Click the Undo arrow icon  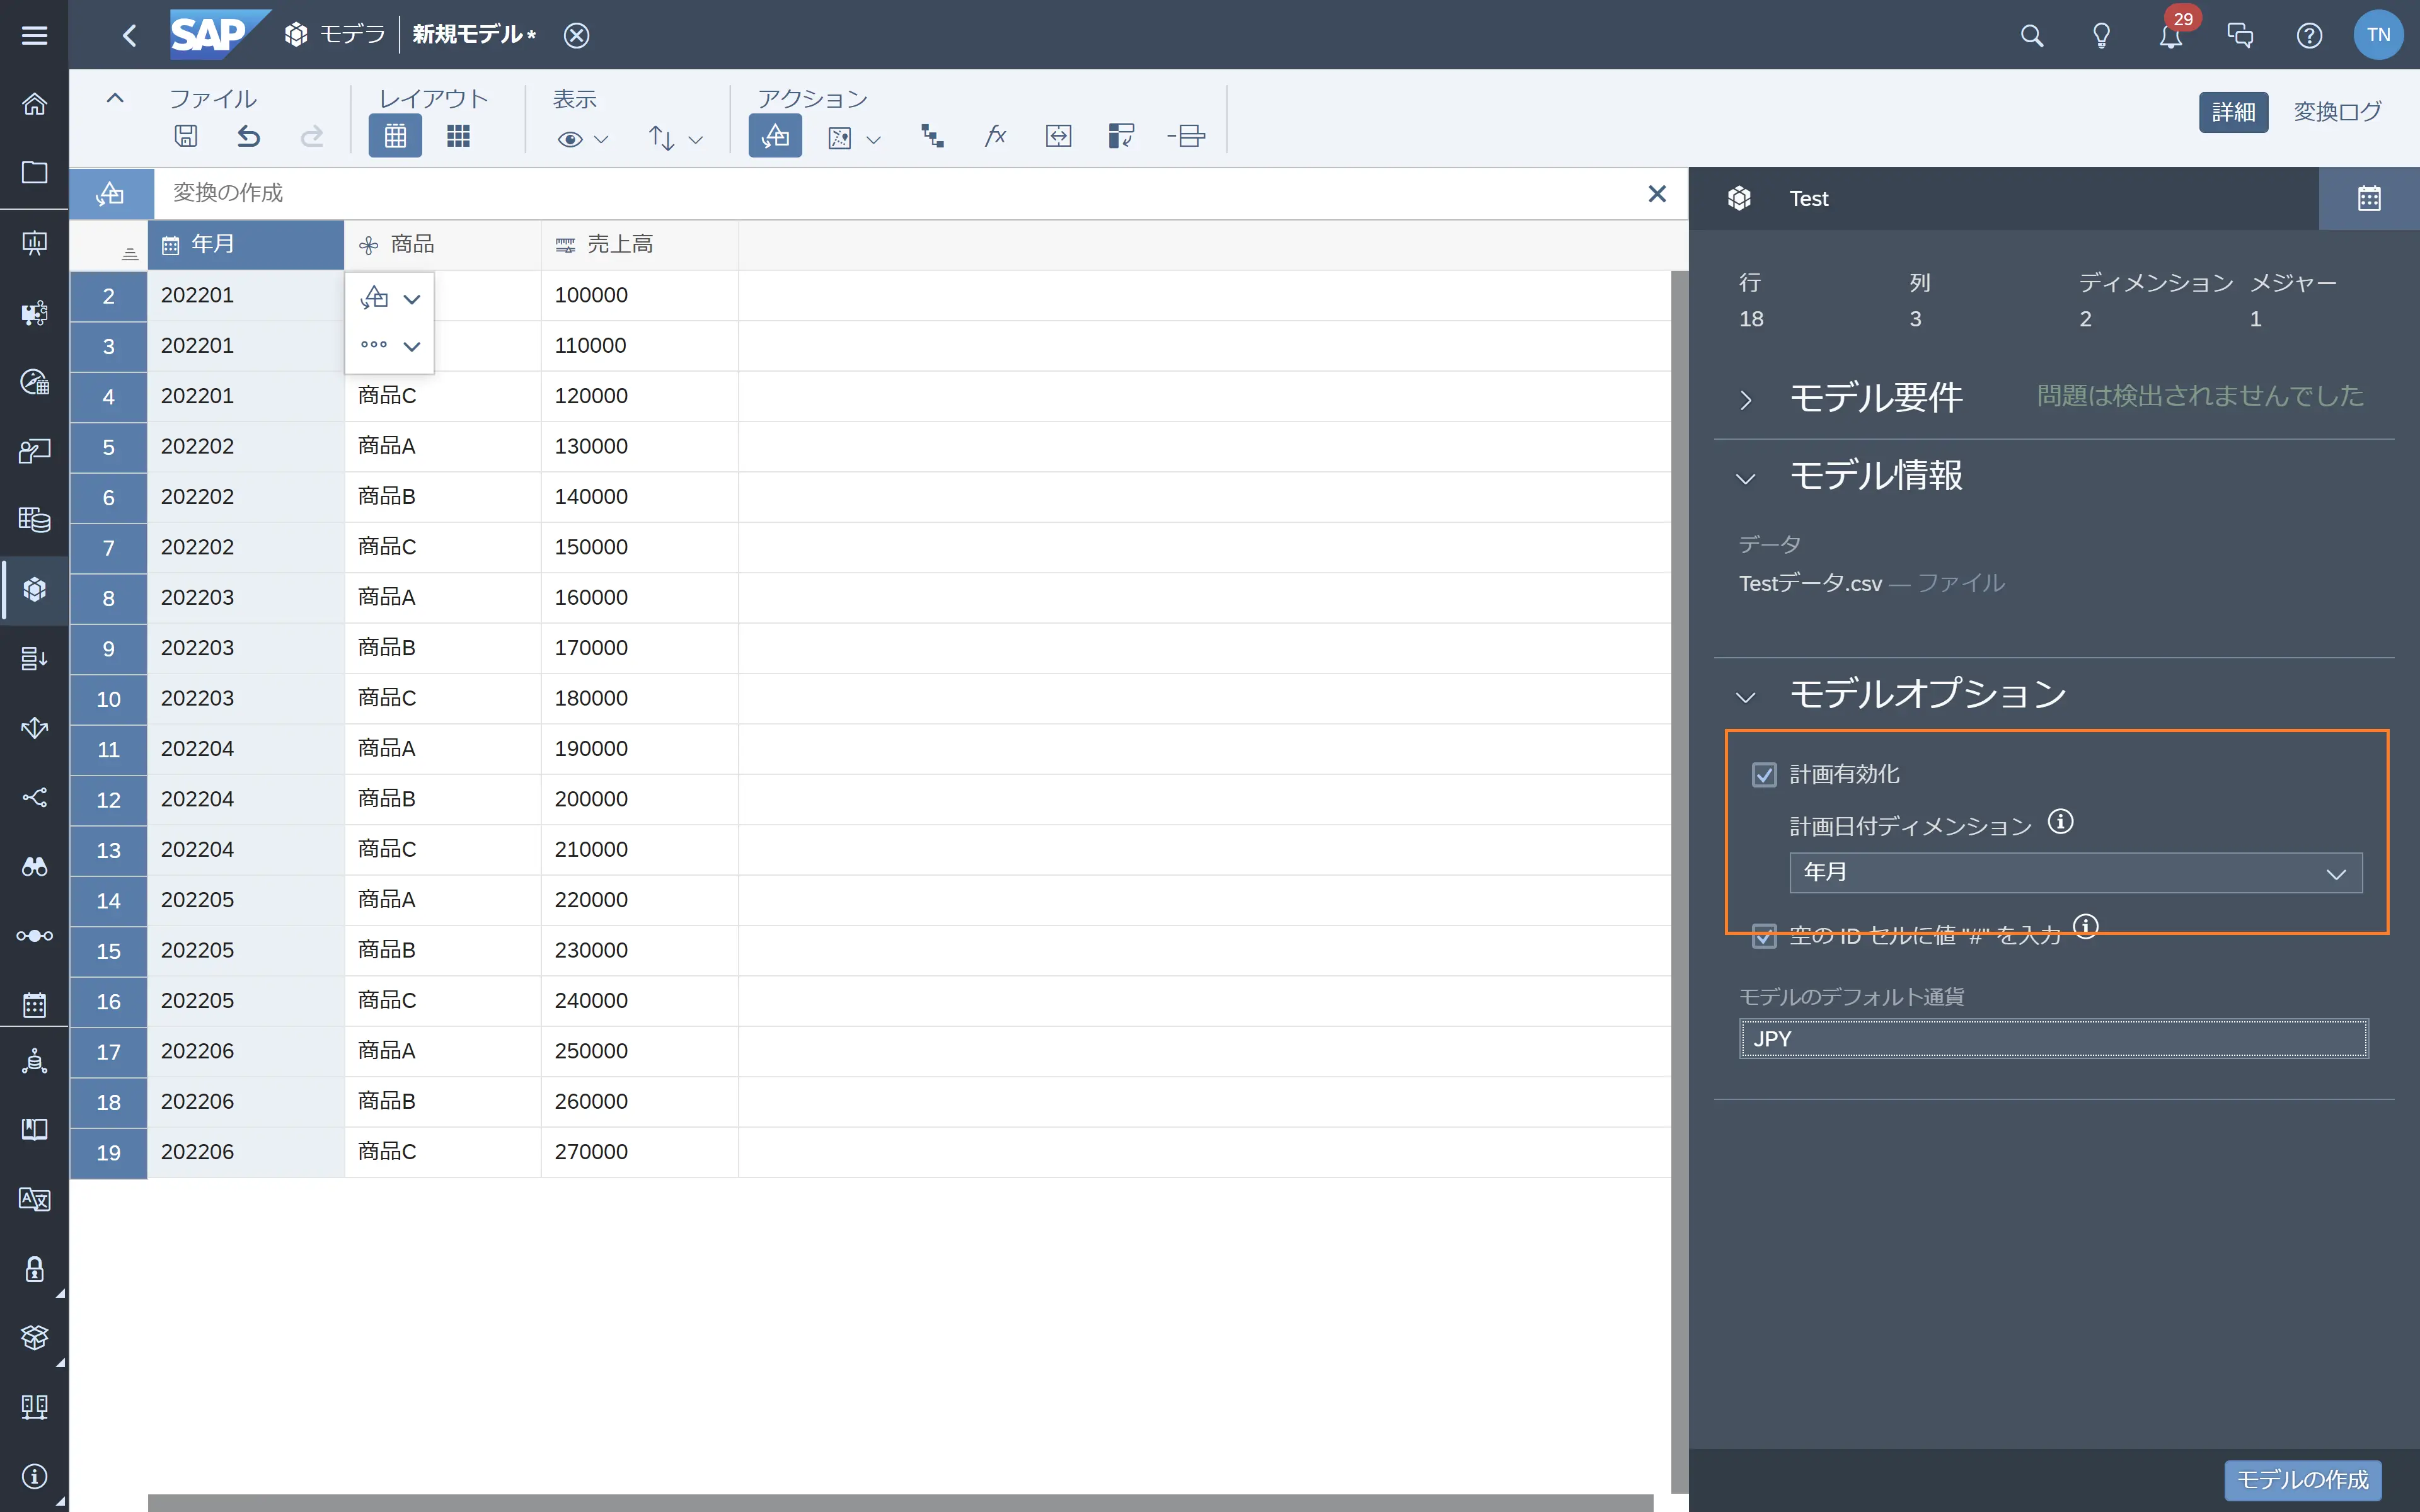pos(248,136)
